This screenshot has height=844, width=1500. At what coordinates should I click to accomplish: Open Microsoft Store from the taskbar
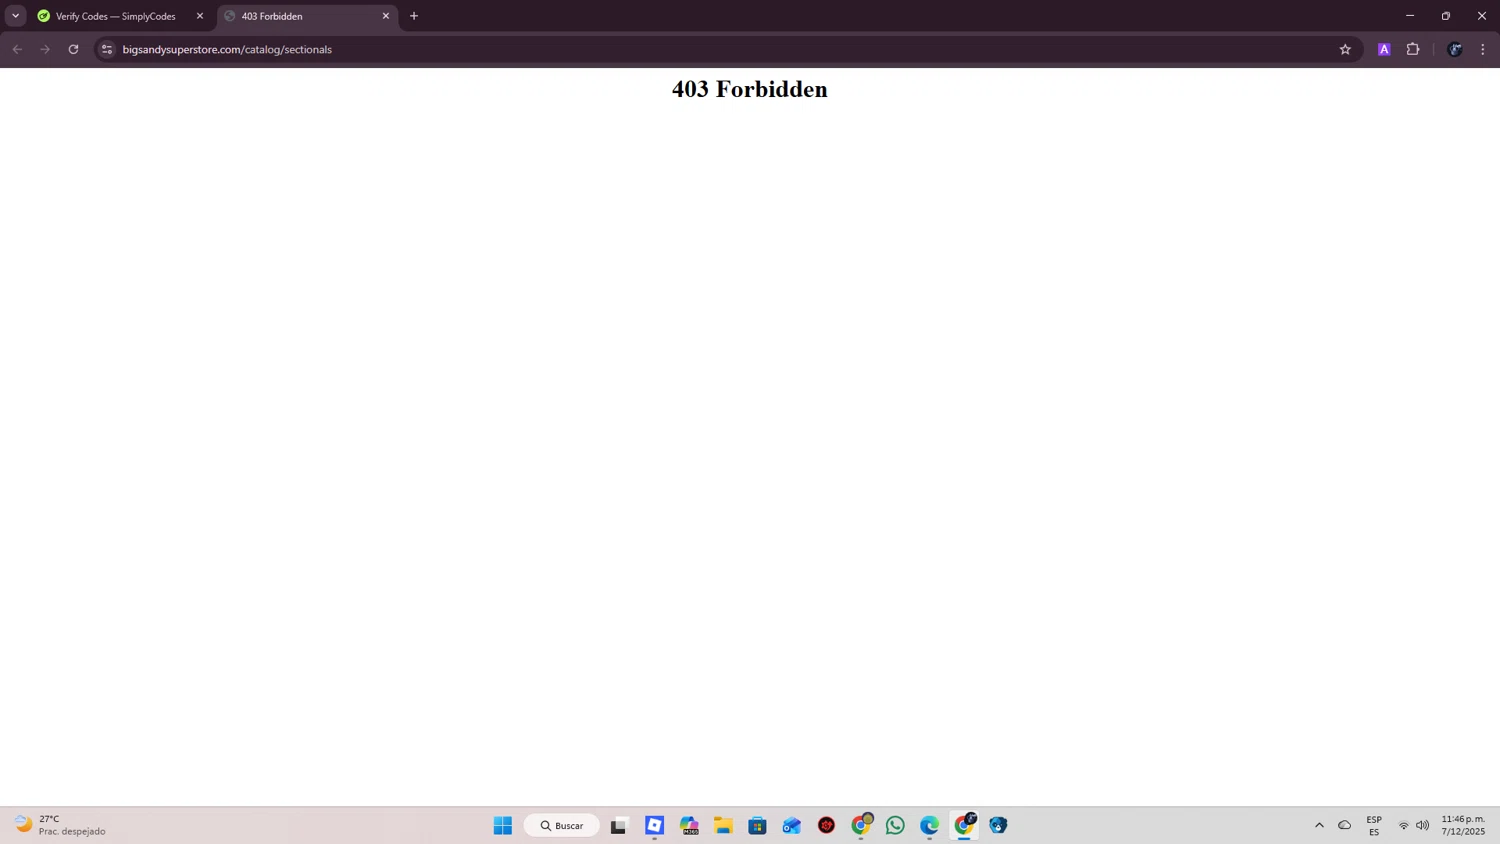(758, 825)
